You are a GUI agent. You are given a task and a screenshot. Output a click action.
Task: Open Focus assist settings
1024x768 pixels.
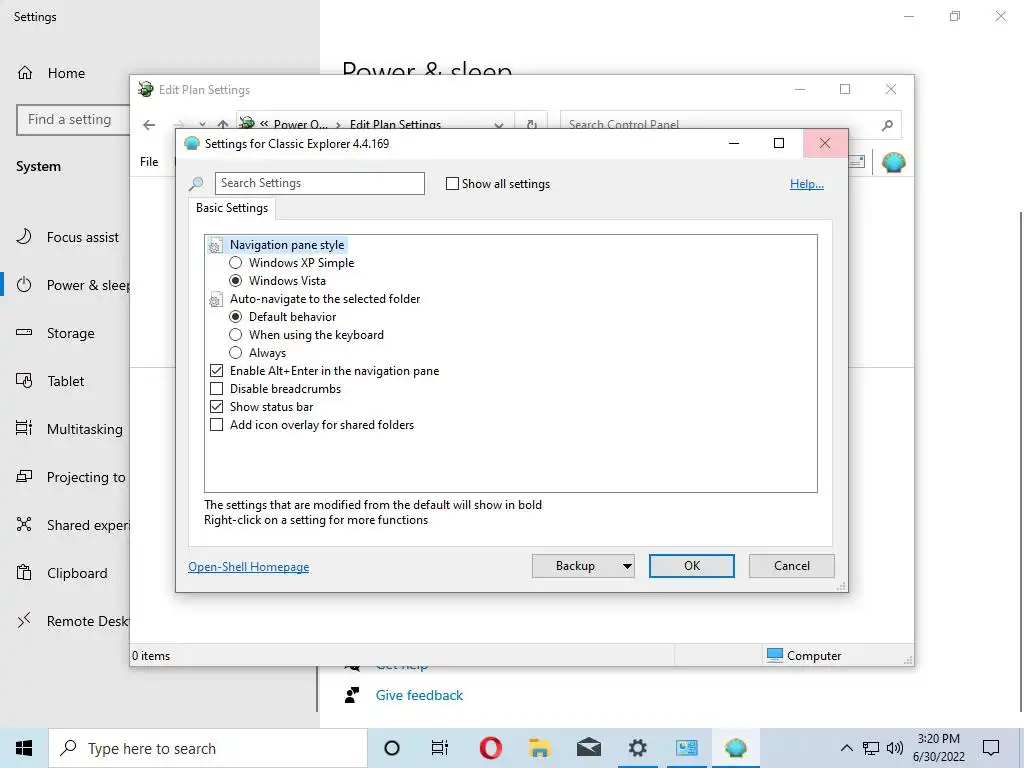click(x=68, y=237)
